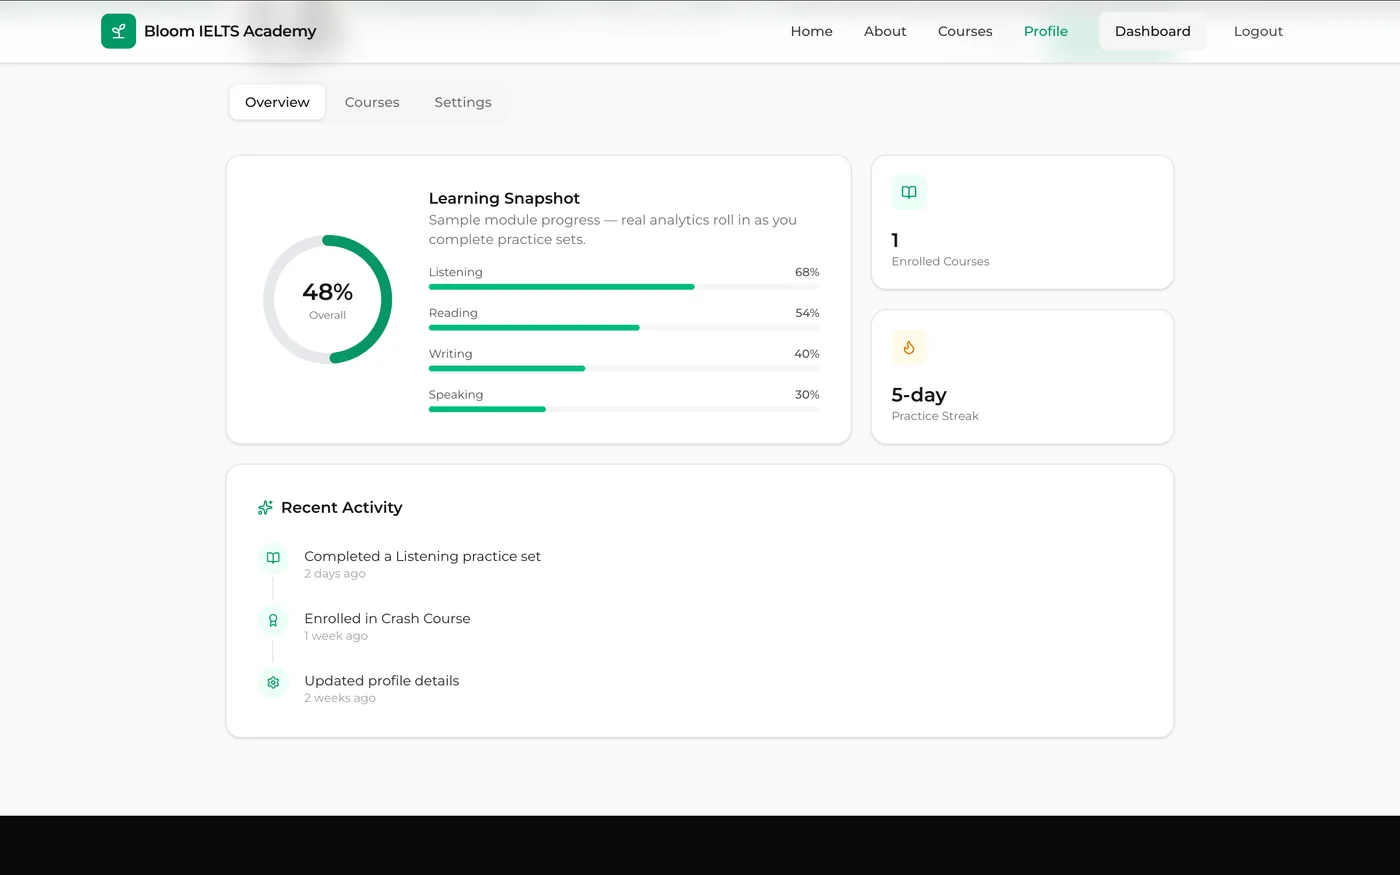Open the Settings tab
The height and width of the screenshot is (875, 1400).
(463, 102)
